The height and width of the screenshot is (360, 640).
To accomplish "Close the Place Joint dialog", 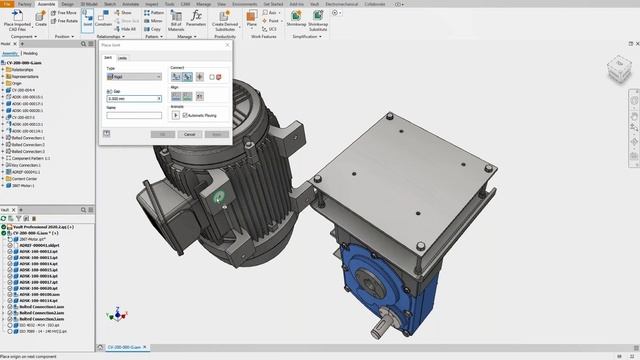I will [x=227, y=45].
